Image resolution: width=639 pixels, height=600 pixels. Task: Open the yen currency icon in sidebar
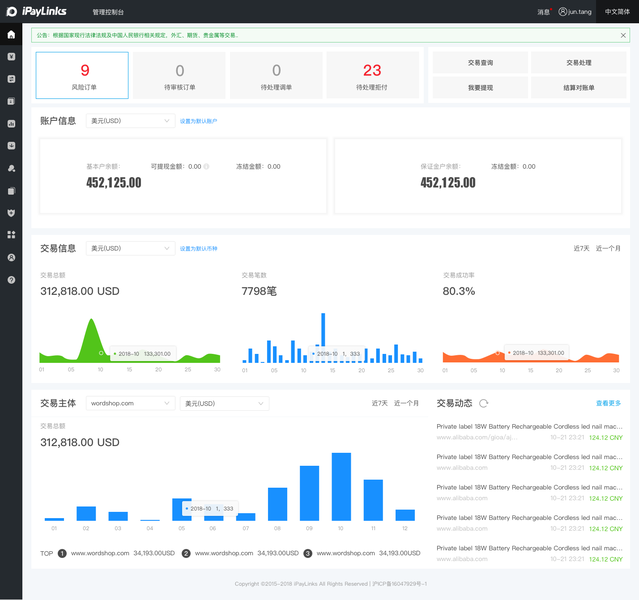click(x=11, y=57)
